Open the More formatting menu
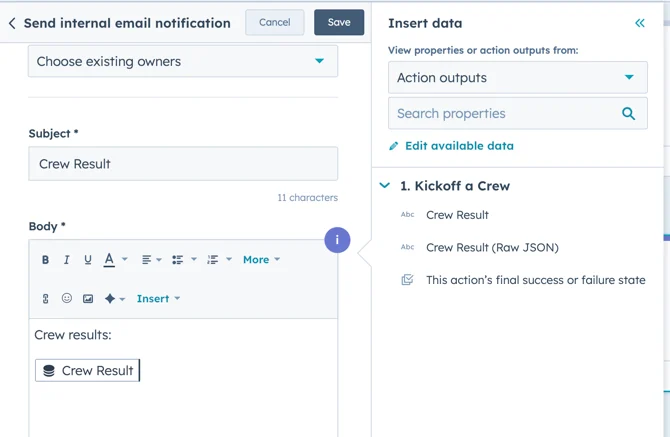This screenshot has height=437, width=670. click(261, 260)
